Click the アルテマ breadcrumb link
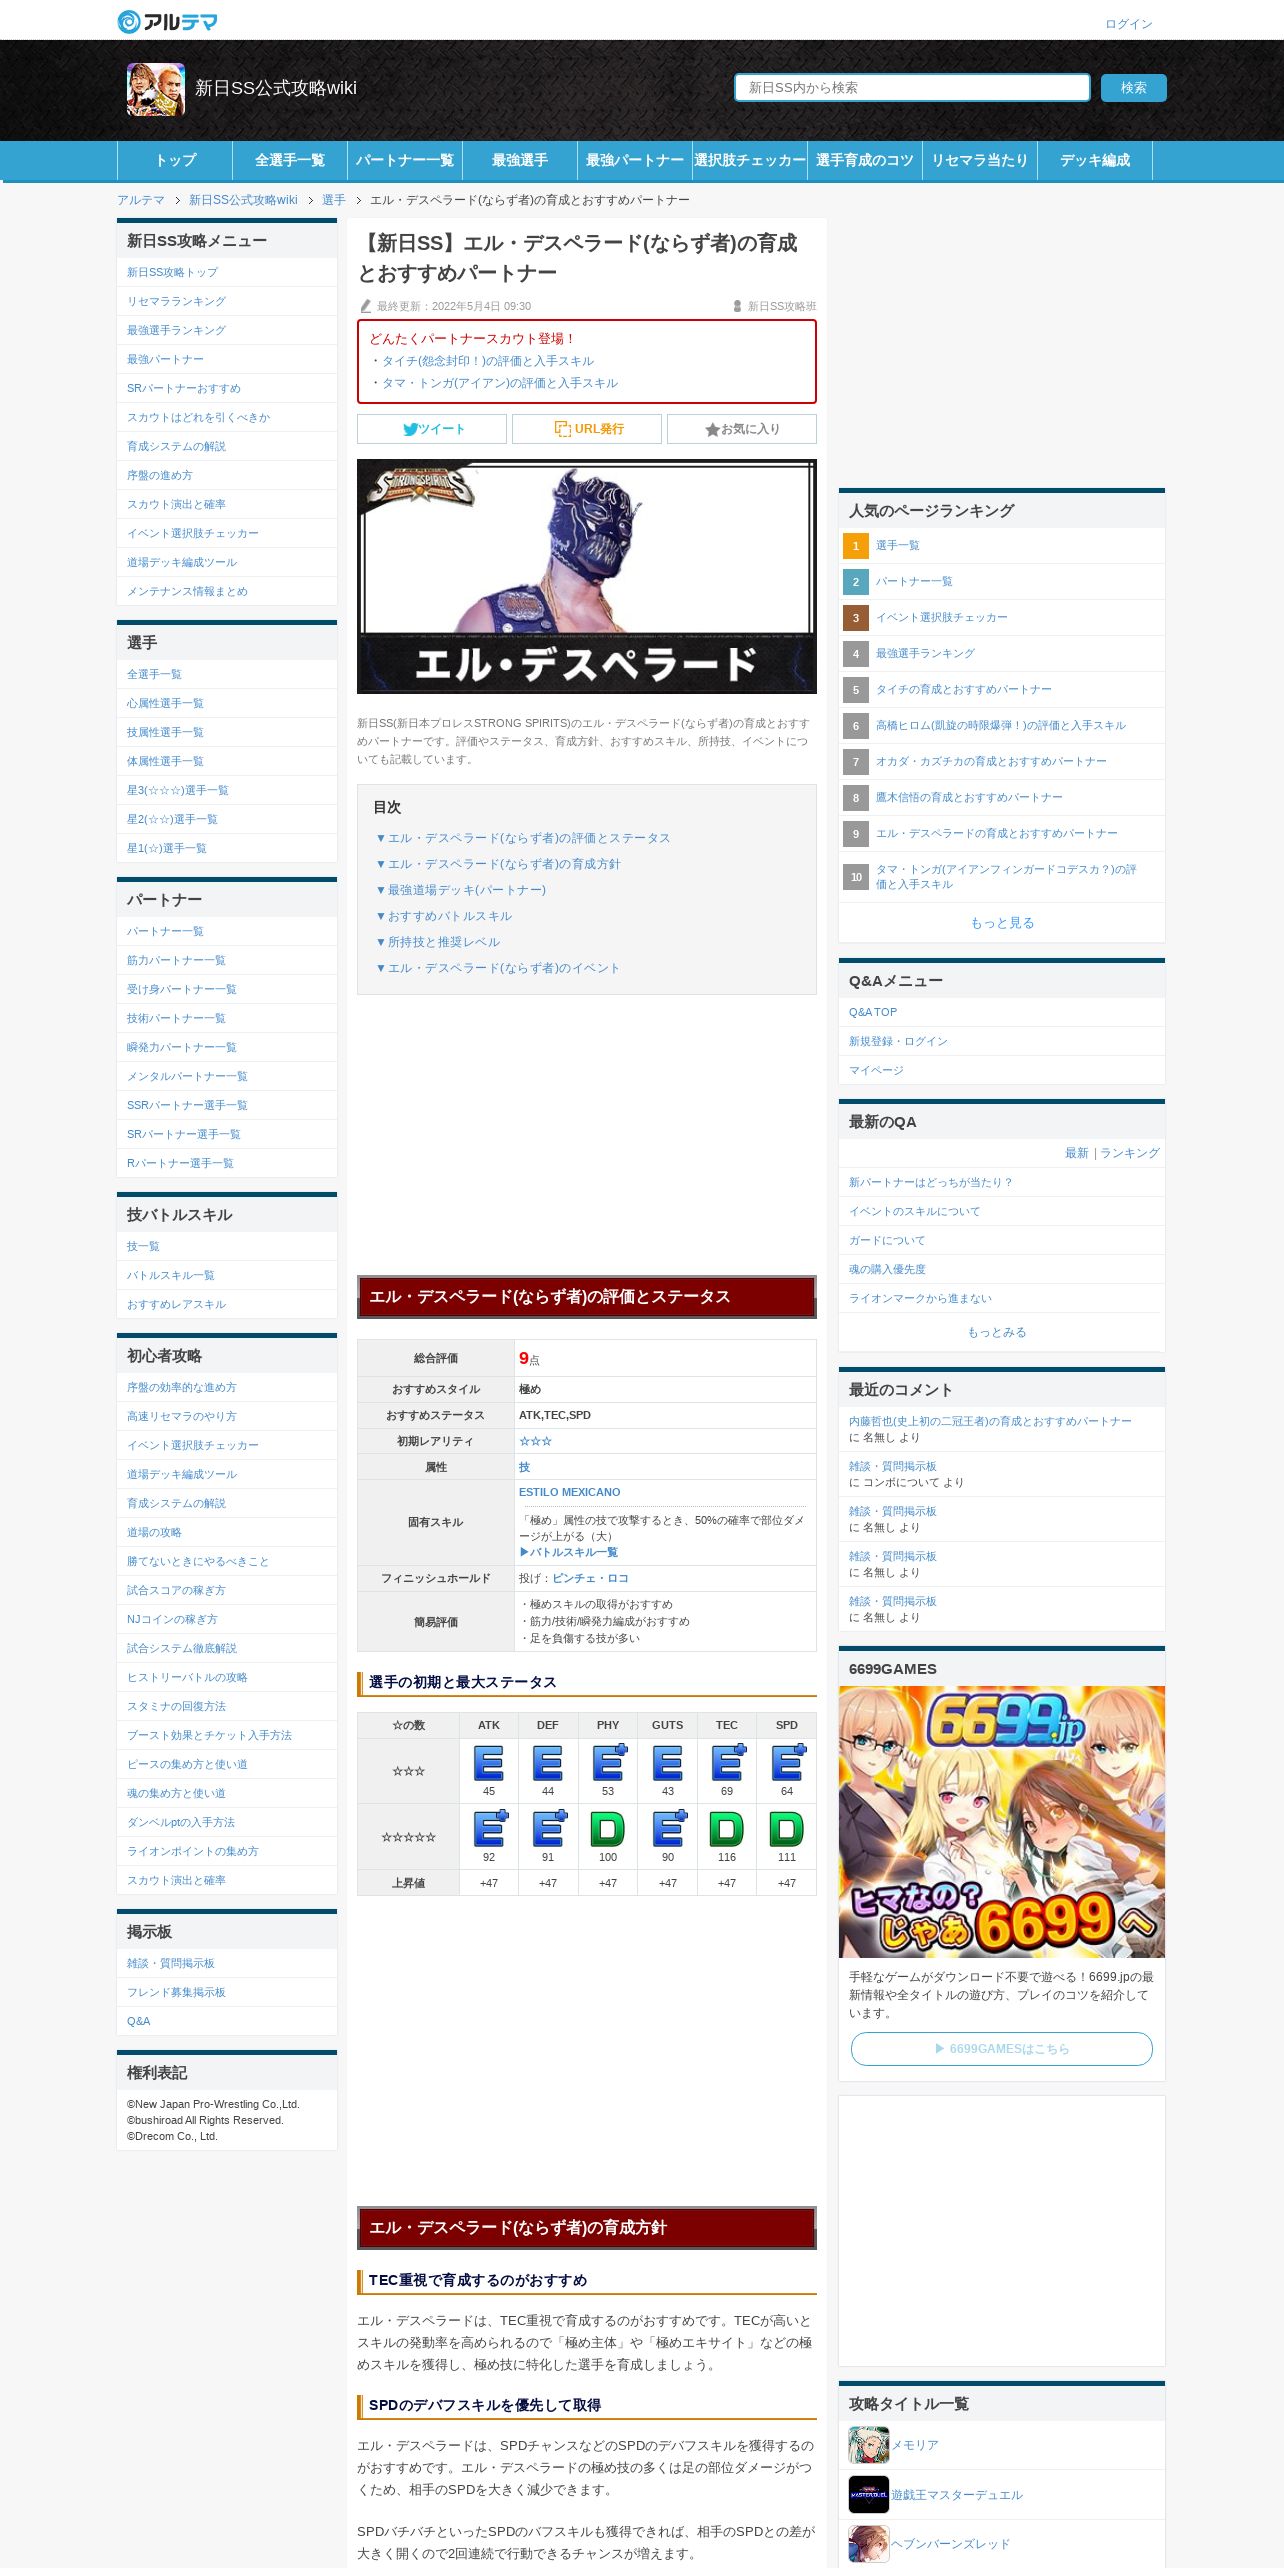The image size is (1284, 2568). [141, 200]
